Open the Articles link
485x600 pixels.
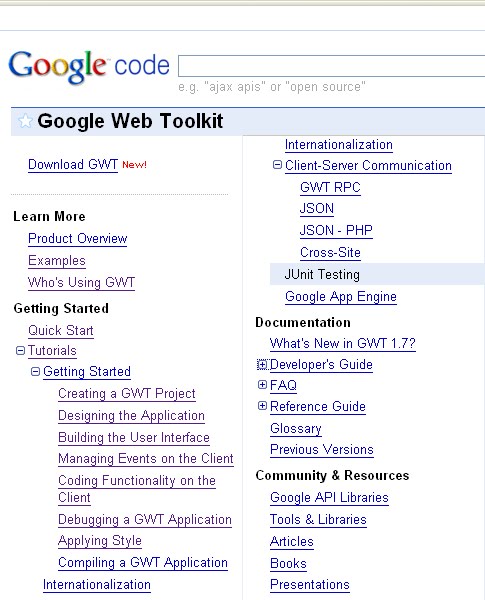(x=292, y=541)
